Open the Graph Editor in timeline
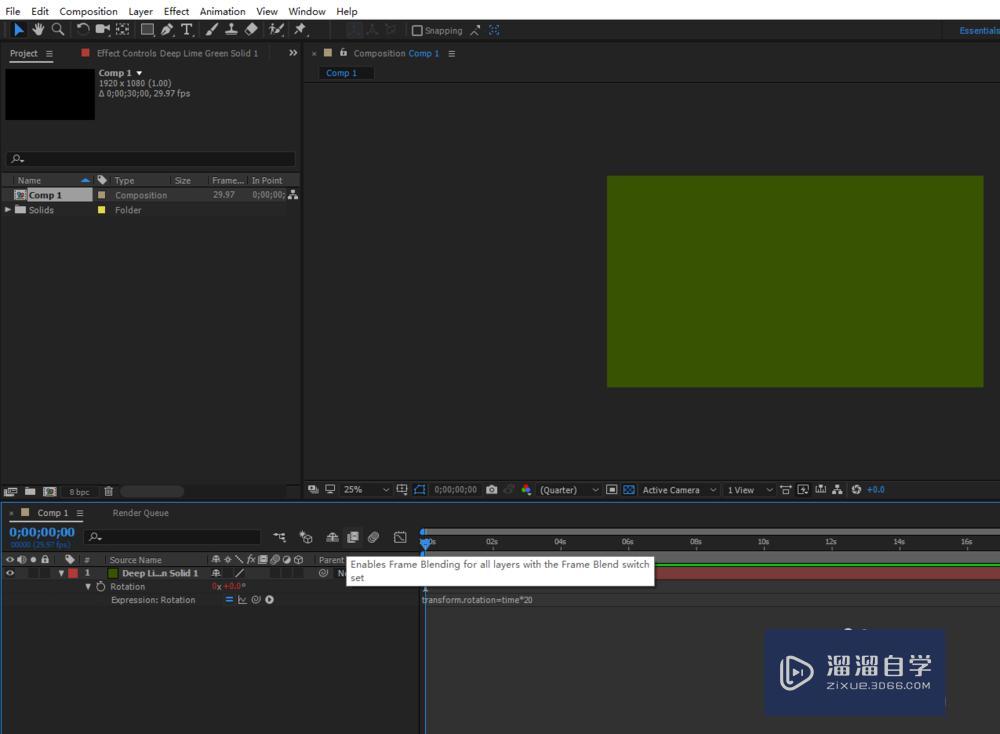The image size is (1000, 734). coord(400,538)
